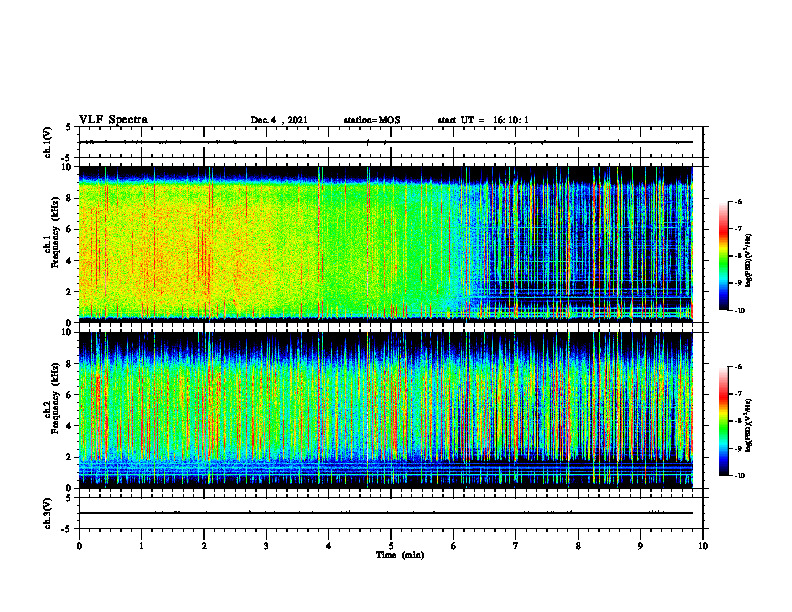Click time axis tick label "10"

(x=703, y=546)
